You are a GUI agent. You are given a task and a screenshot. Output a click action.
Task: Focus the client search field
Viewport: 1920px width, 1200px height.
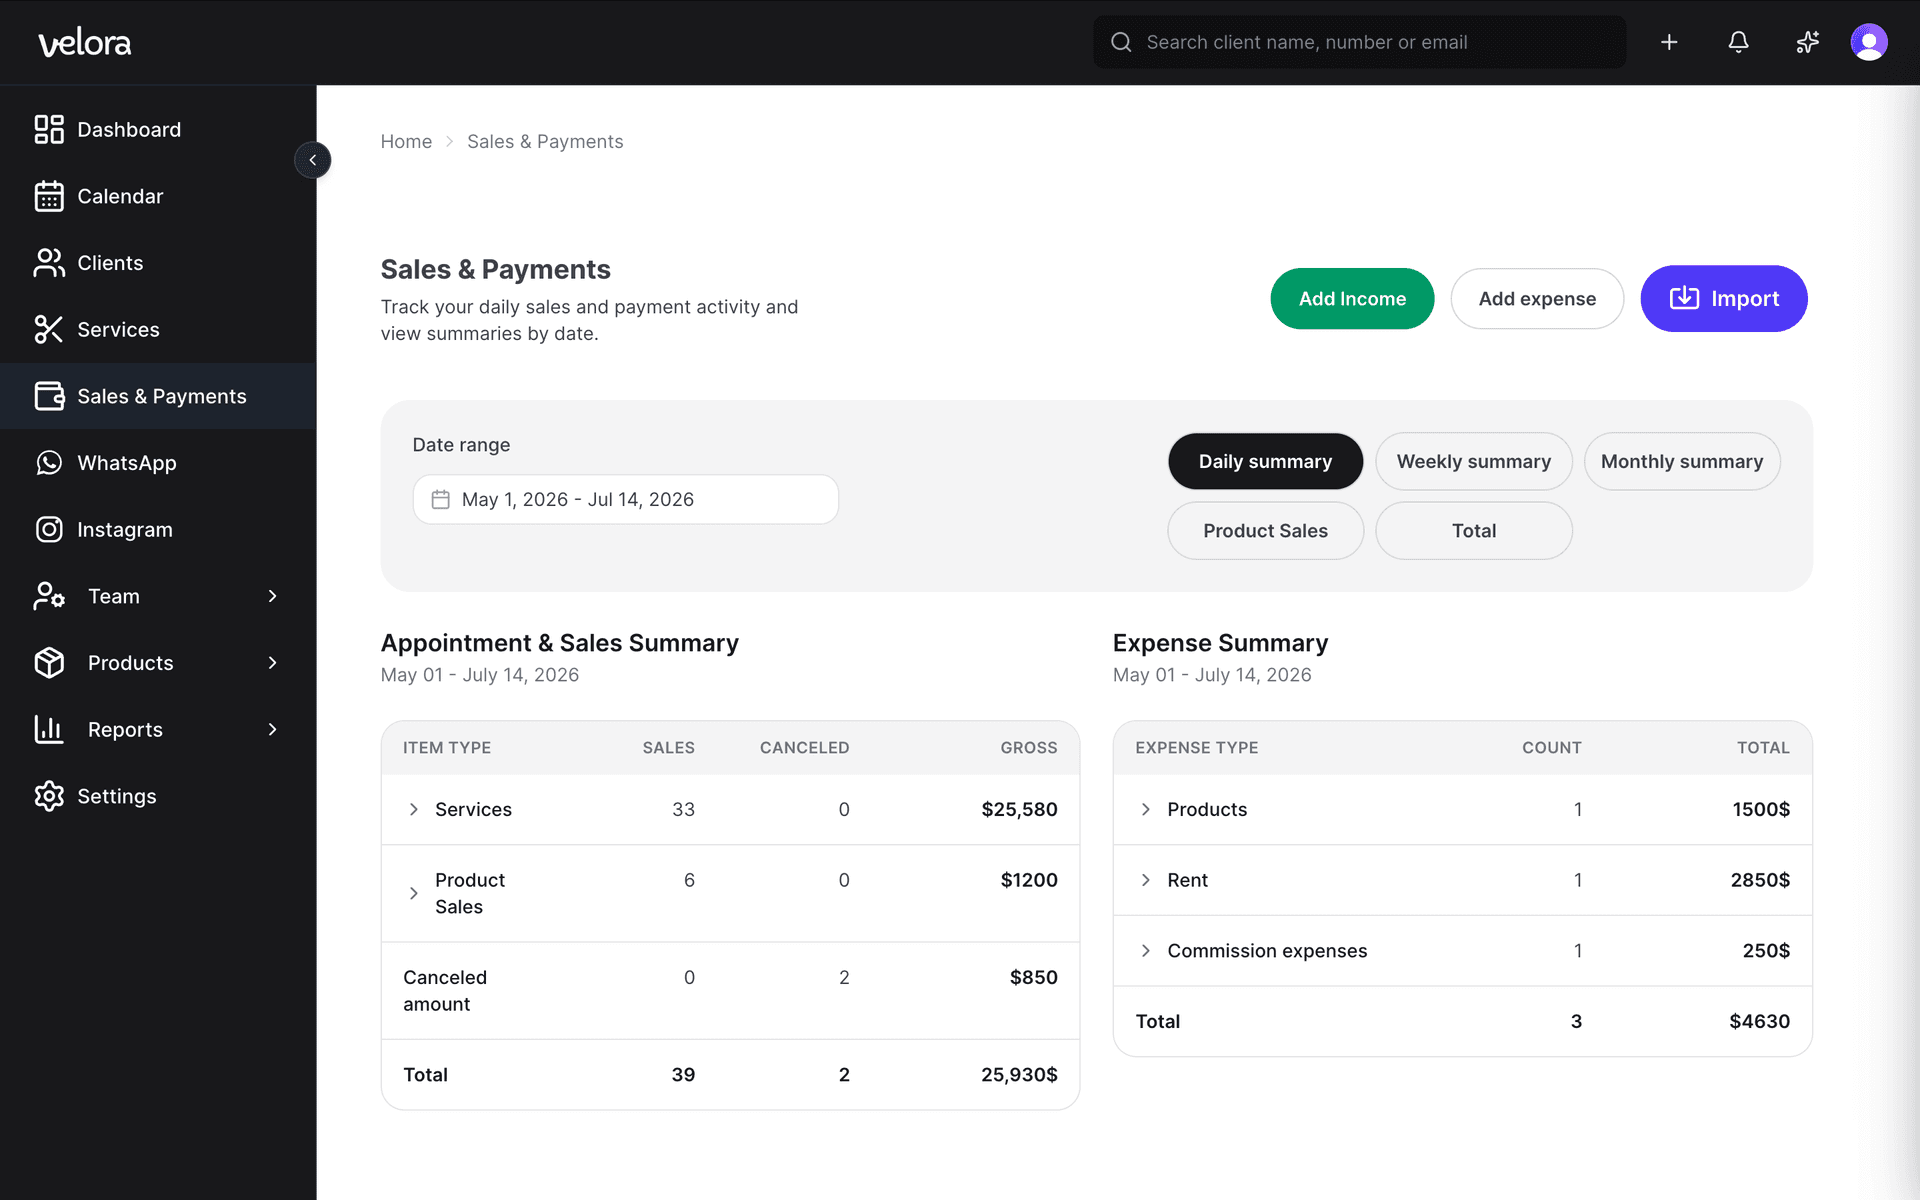pyautogui.click(x=1359, y=42)
